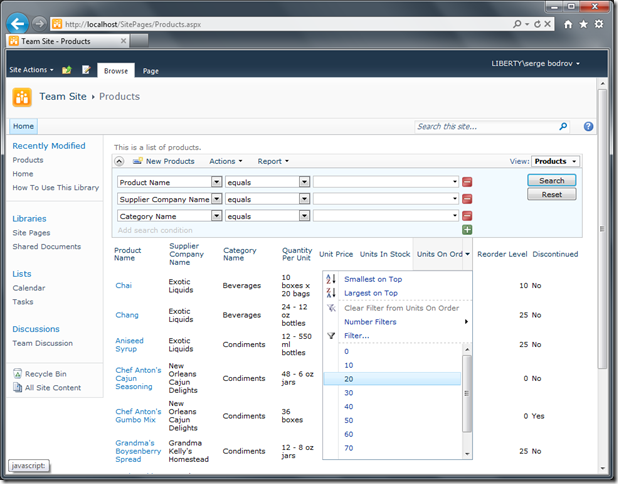Screen dimensions: 618x484
Task: Open Category Name field dropdown
Action: [216, 216]
